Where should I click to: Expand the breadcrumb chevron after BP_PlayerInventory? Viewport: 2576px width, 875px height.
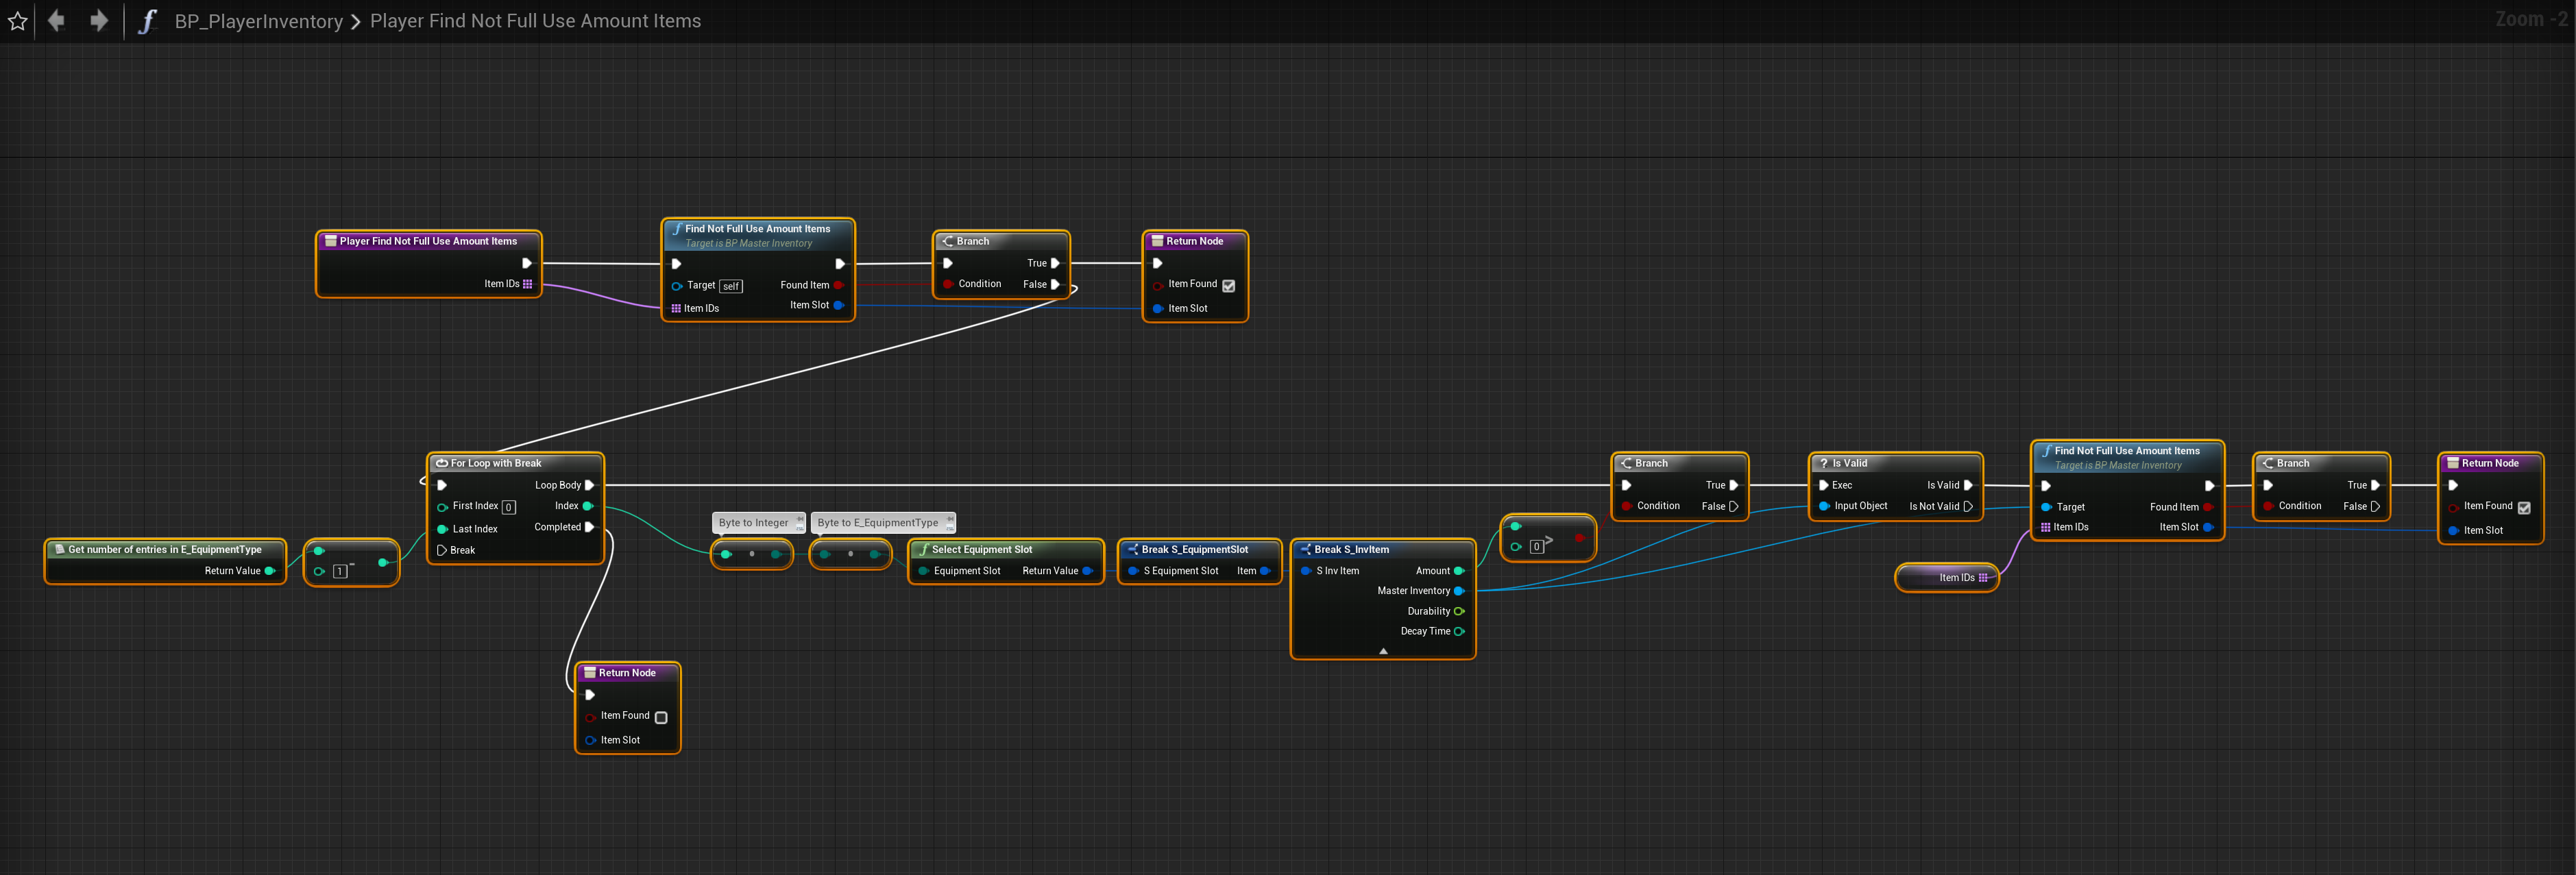click(x=356, y=21)
